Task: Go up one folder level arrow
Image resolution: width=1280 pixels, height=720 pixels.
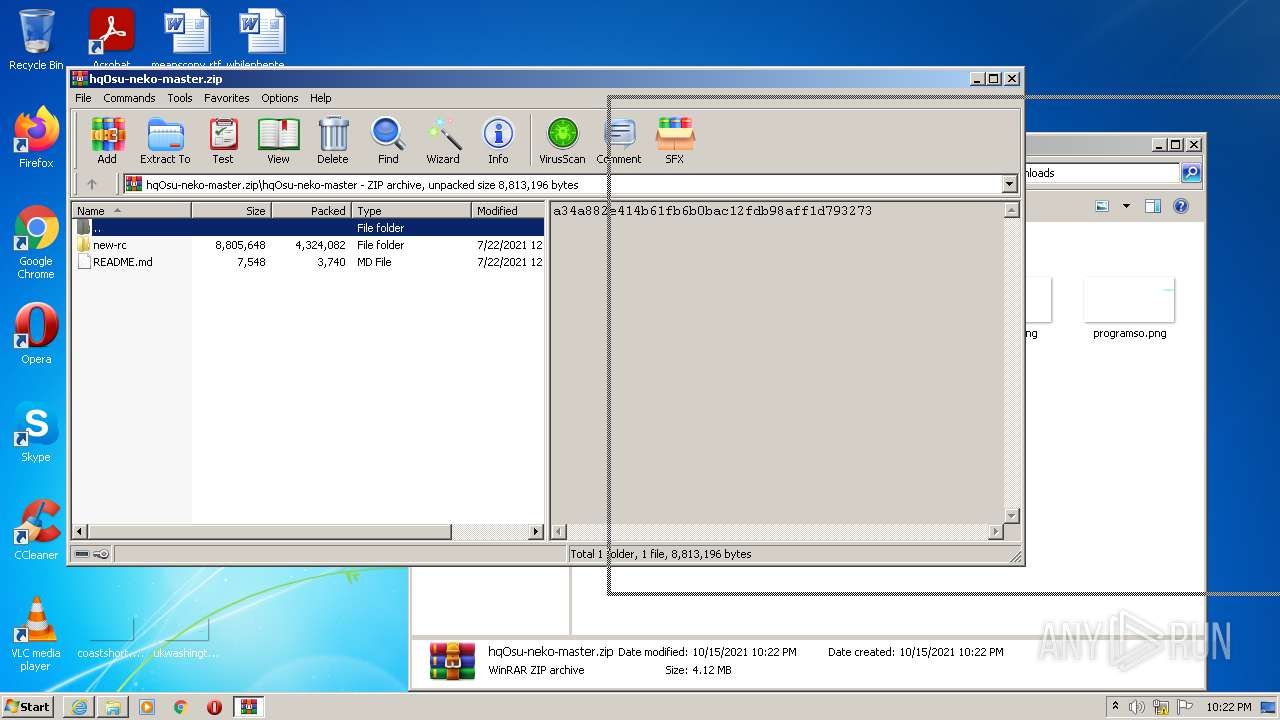Action: point(92,184)
